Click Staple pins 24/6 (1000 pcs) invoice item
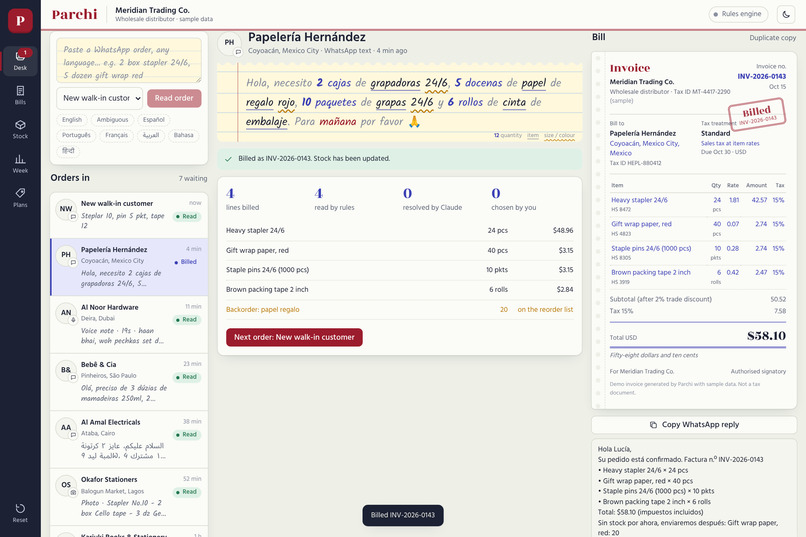Viewport: 806px width, 537px height. [x=651, y=249]
